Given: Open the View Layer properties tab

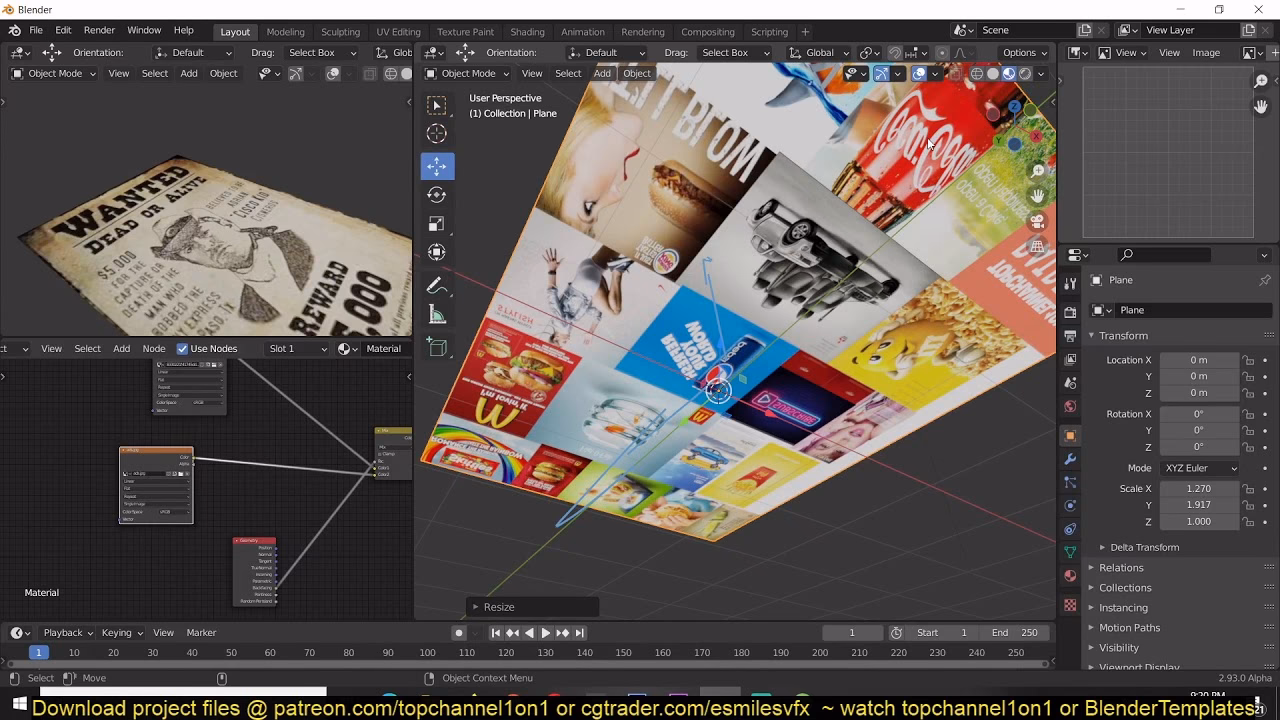Looking at the screenshot, I should coord(1070,360).
